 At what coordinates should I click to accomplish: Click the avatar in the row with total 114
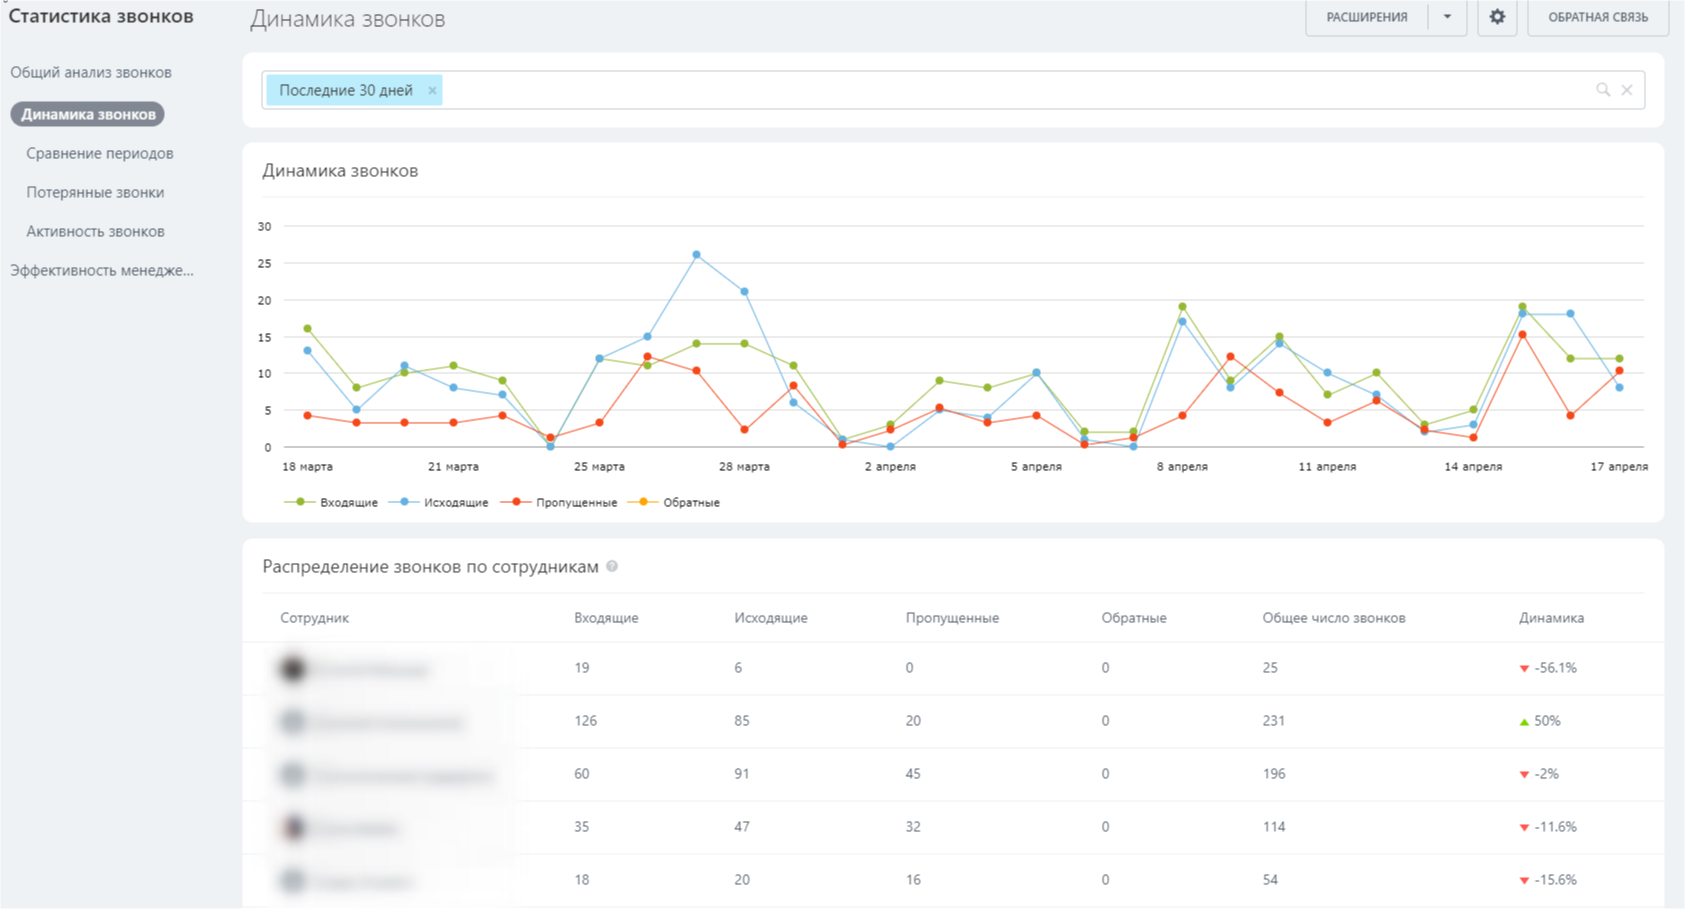click(293, 828)
